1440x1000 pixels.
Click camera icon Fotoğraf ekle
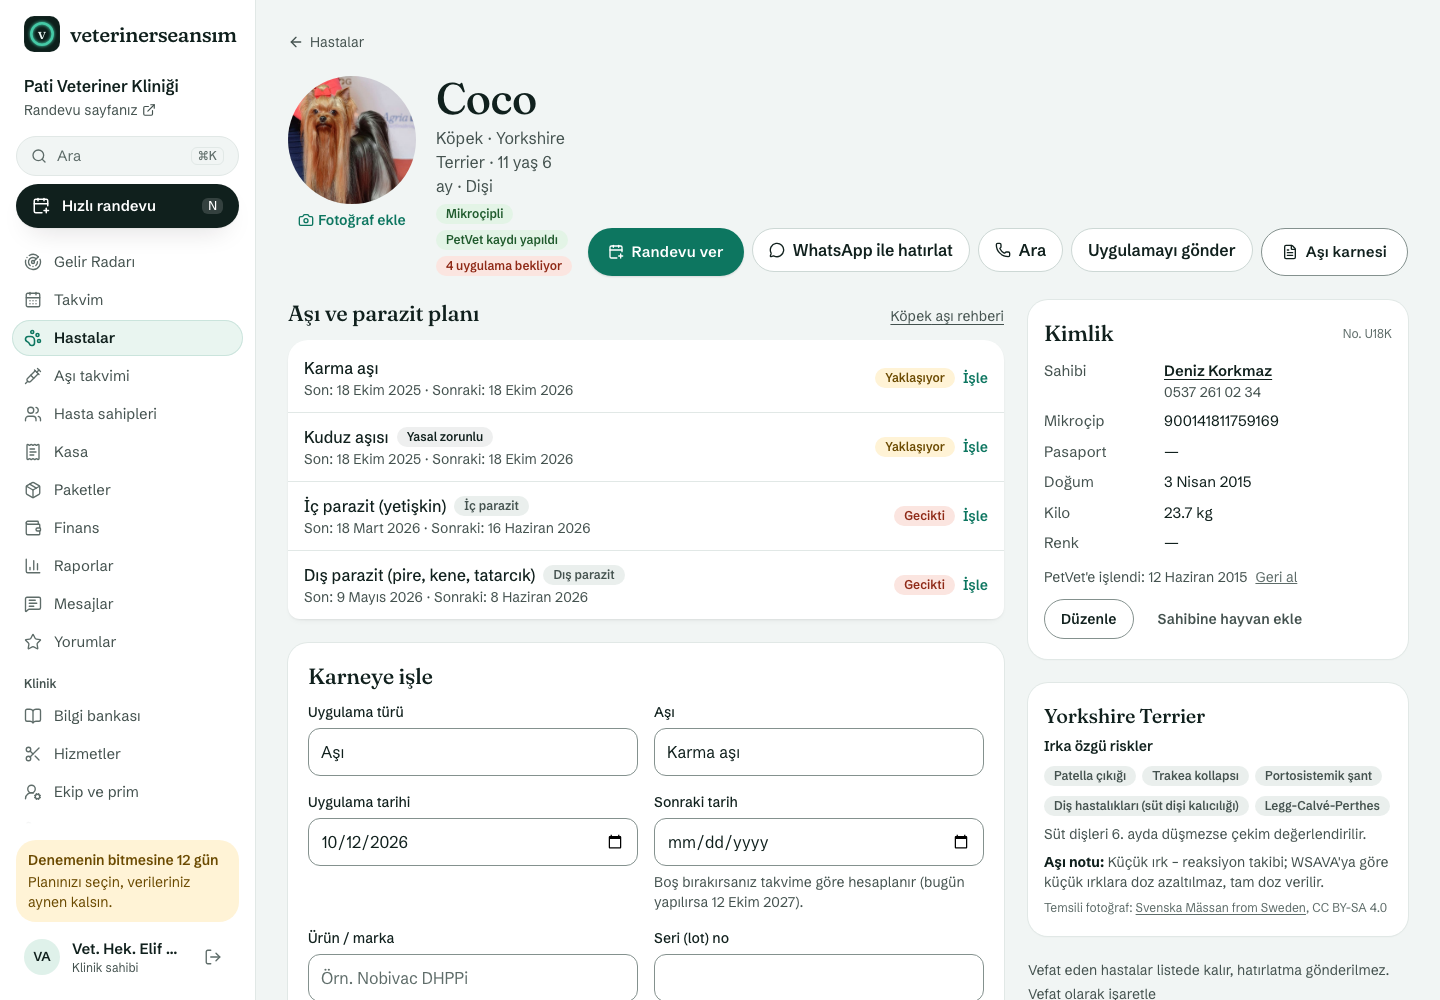[x=306, y=220]
